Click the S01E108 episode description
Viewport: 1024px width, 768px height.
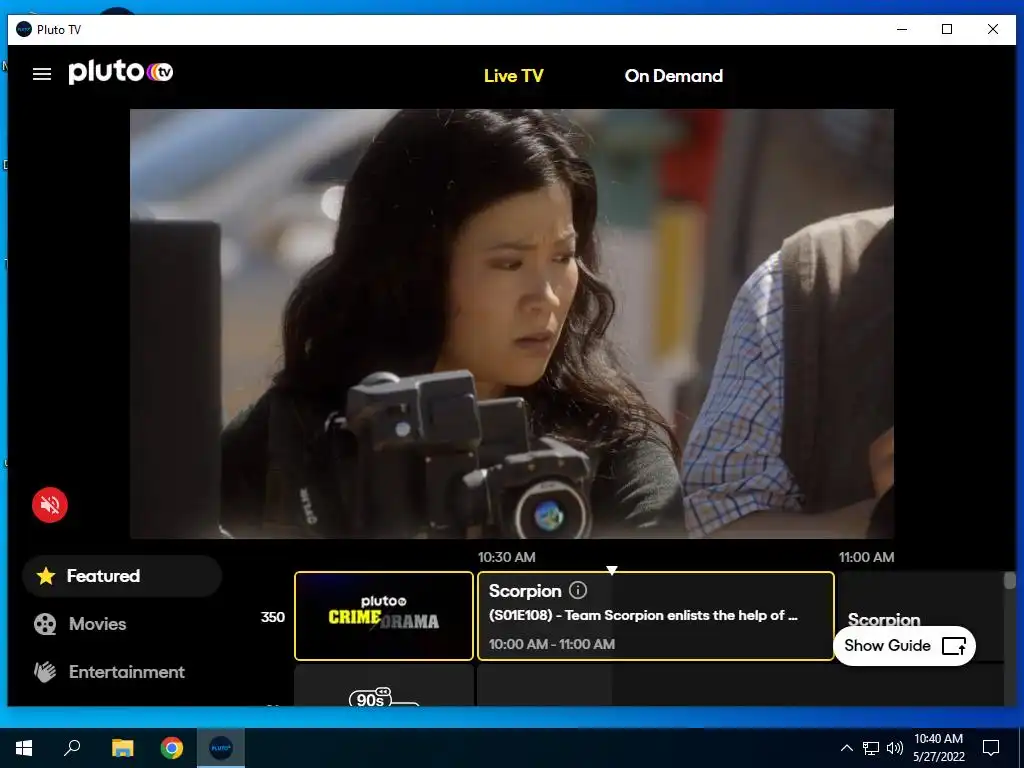(643, 615)
